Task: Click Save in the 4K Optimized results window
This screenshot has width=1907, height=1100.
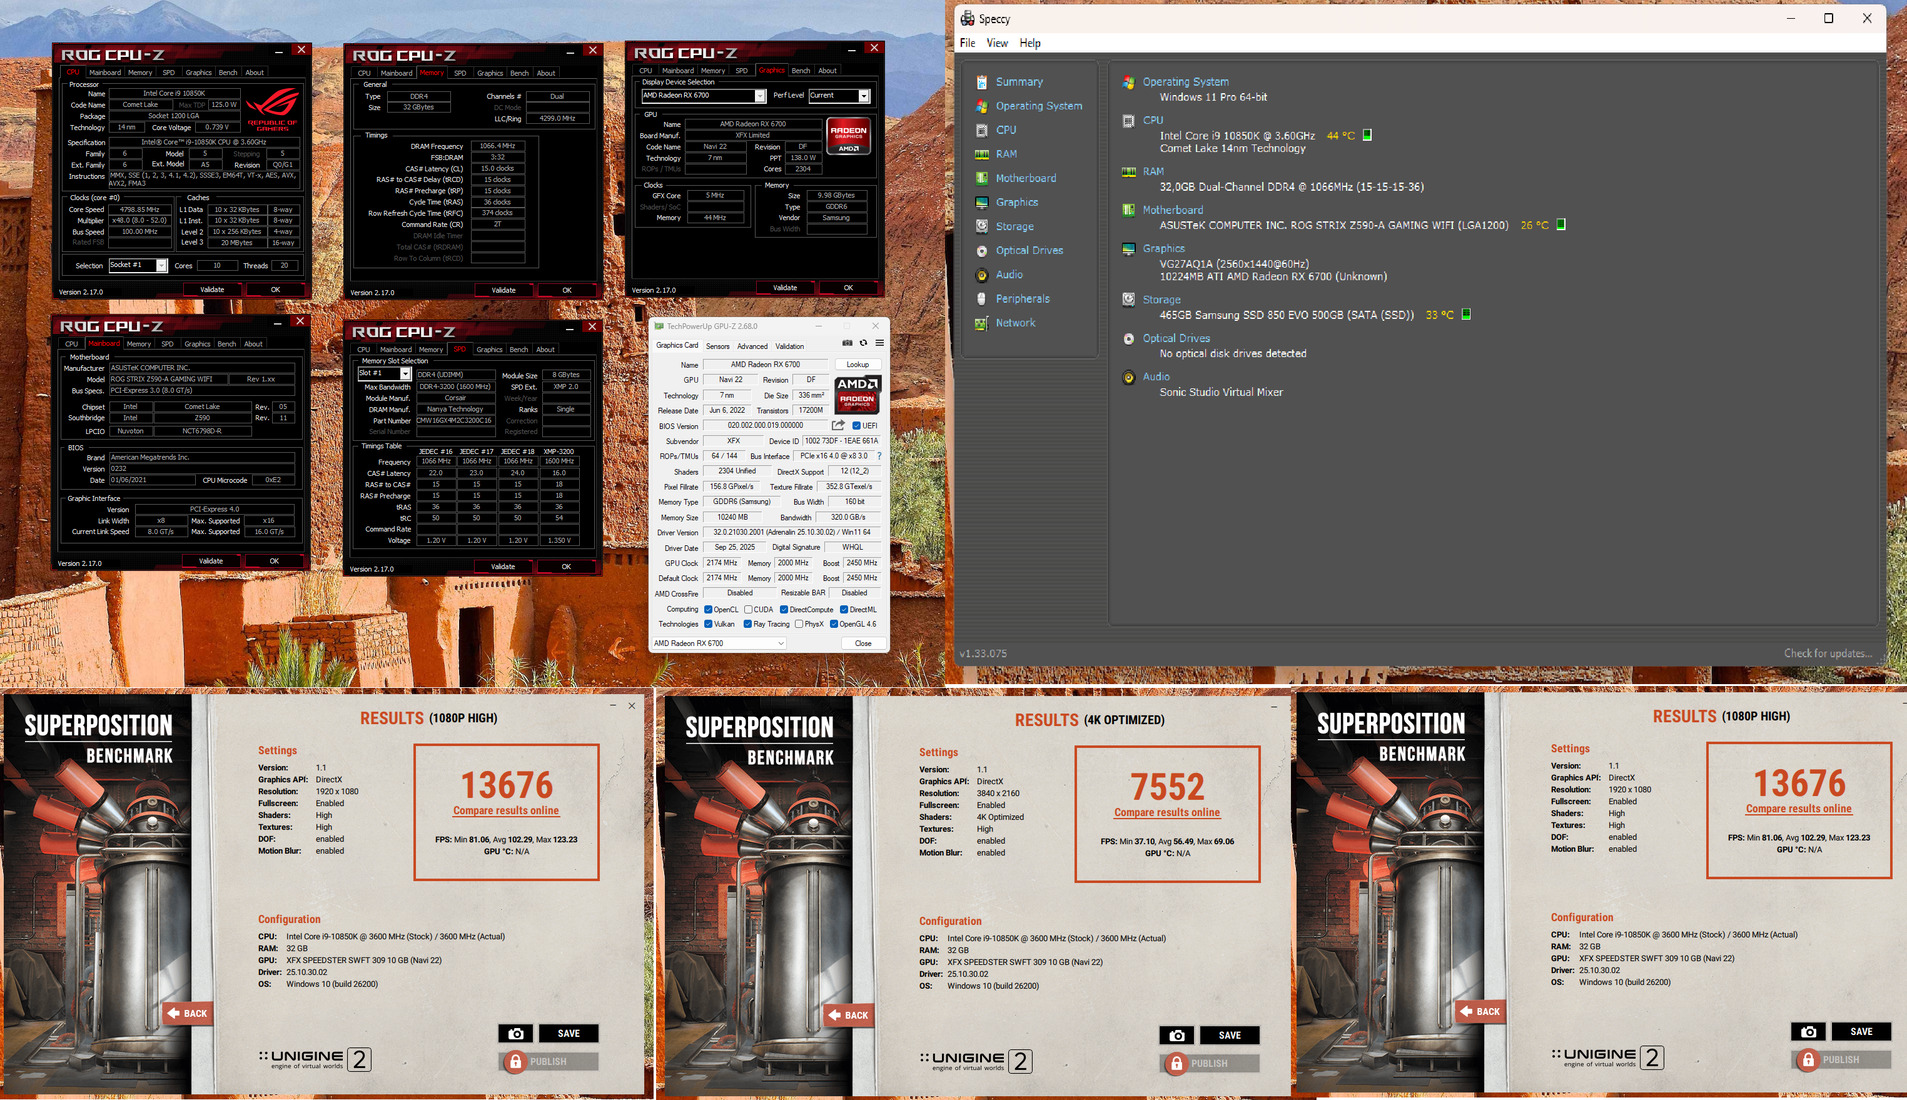Action: pyautogui.click(x=1229, y=1035)
